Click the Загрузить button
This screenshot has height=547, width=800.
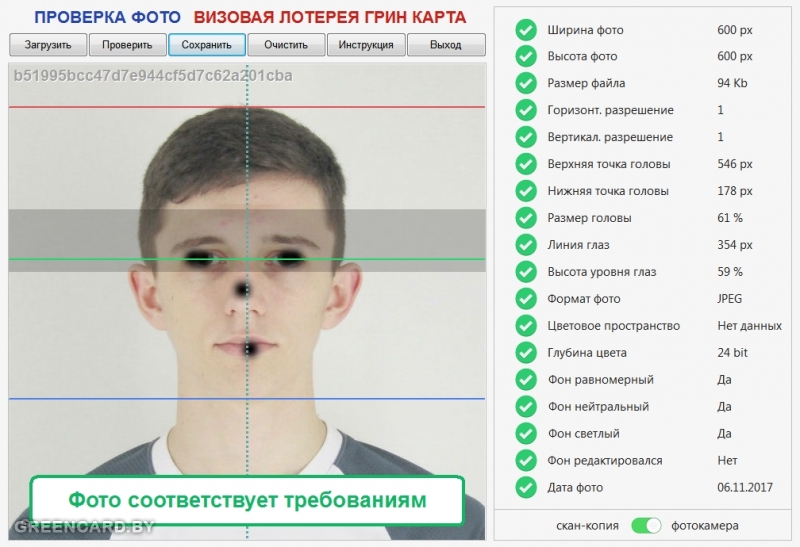[x=48, y=45]
